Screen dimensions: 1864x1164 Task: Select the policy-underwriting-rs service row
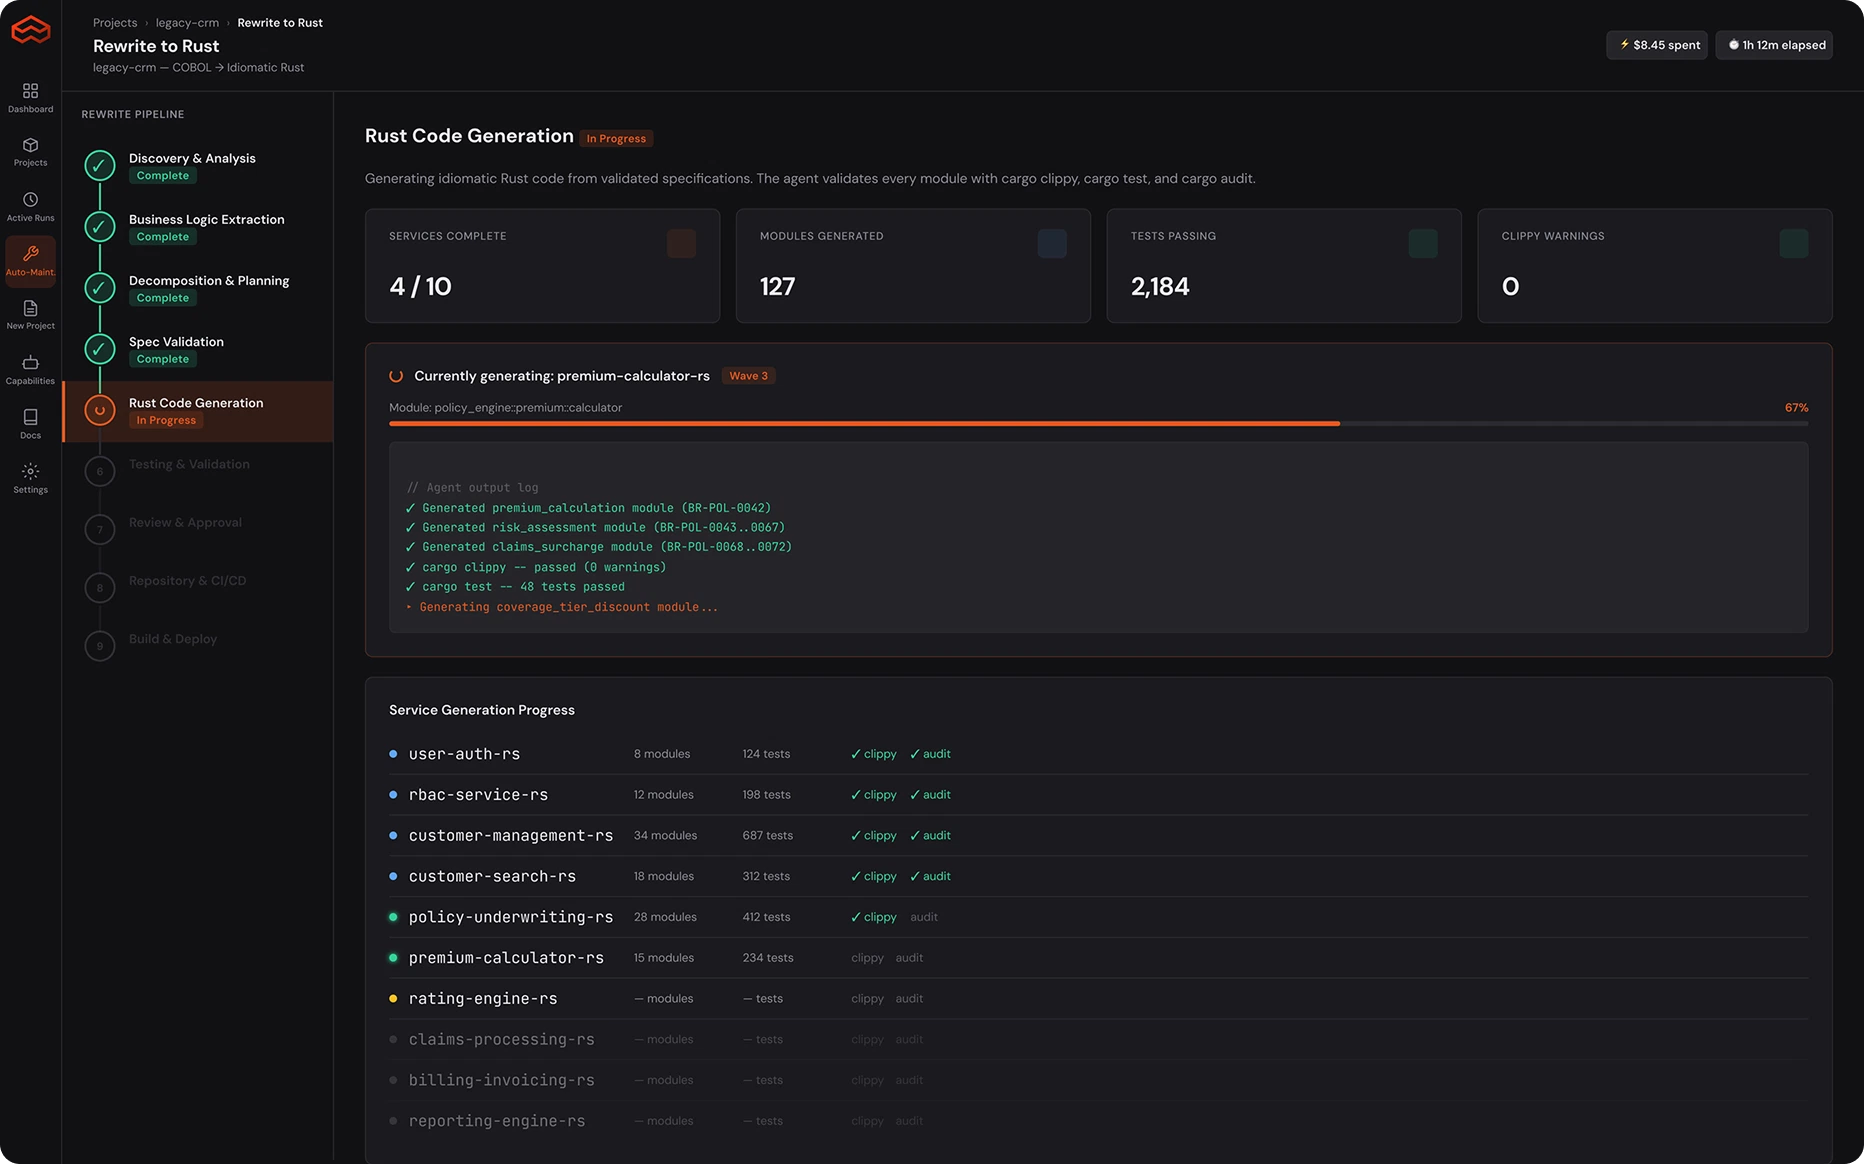pos(1098,917)
